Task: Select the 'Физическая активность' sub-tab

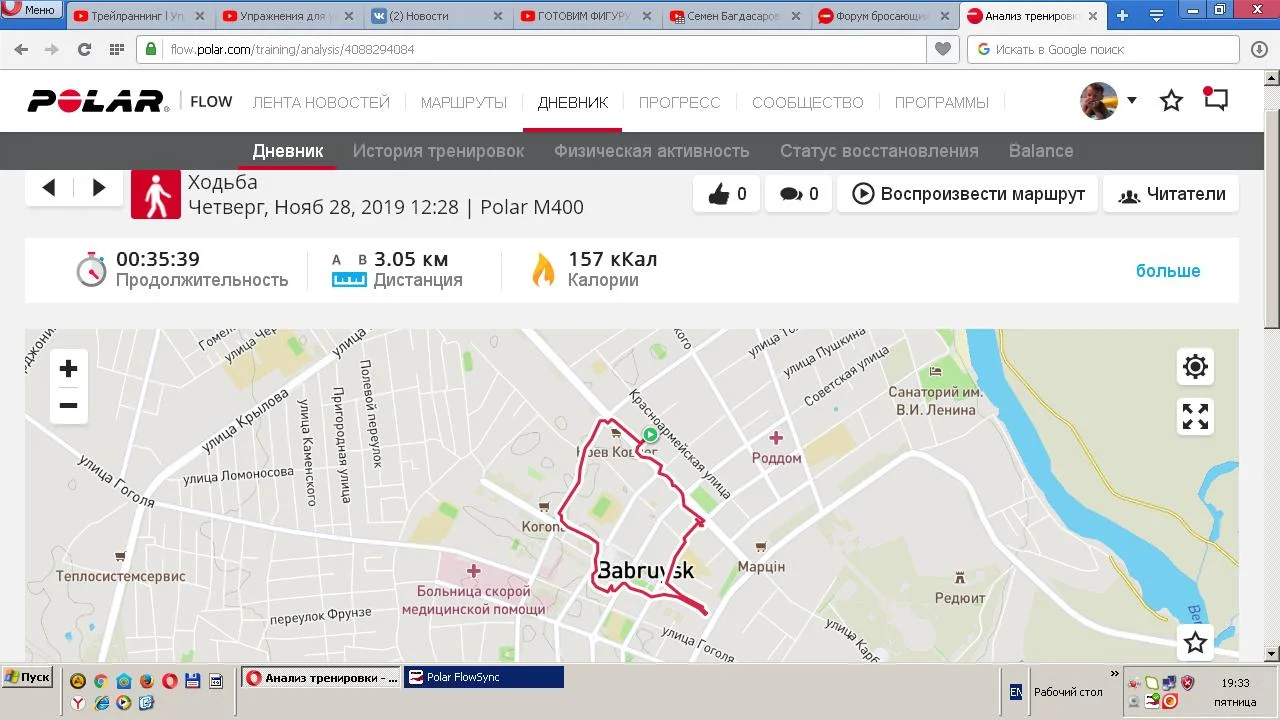Action: pos(652,151)
